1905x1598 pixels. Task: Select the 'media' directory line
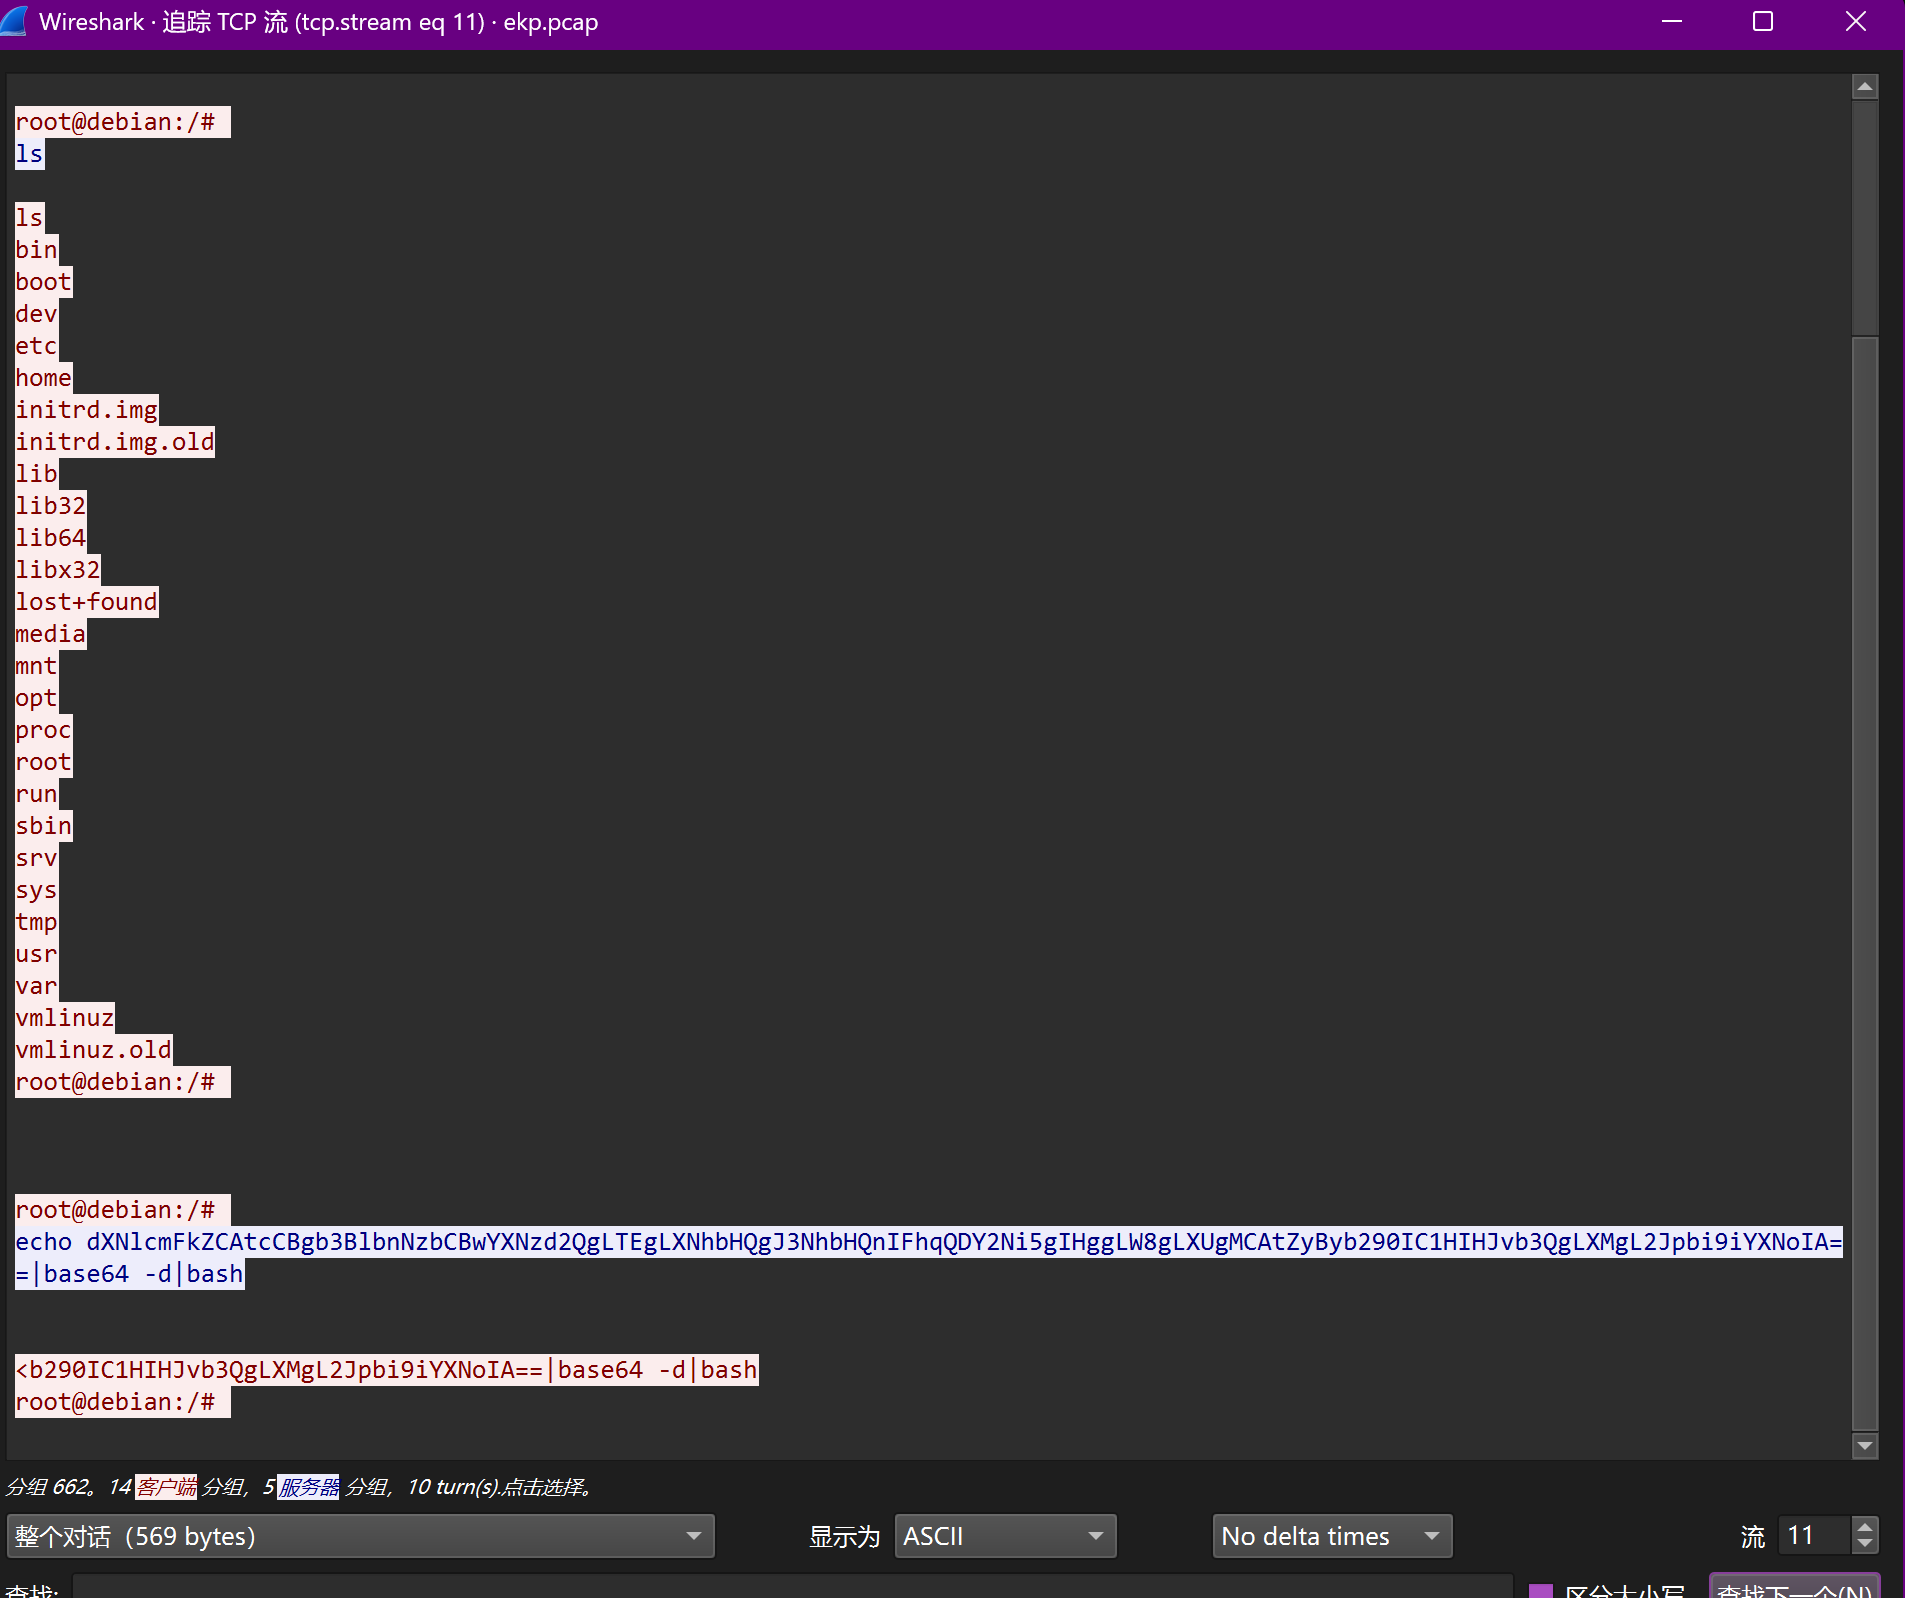tap(51, 634)
